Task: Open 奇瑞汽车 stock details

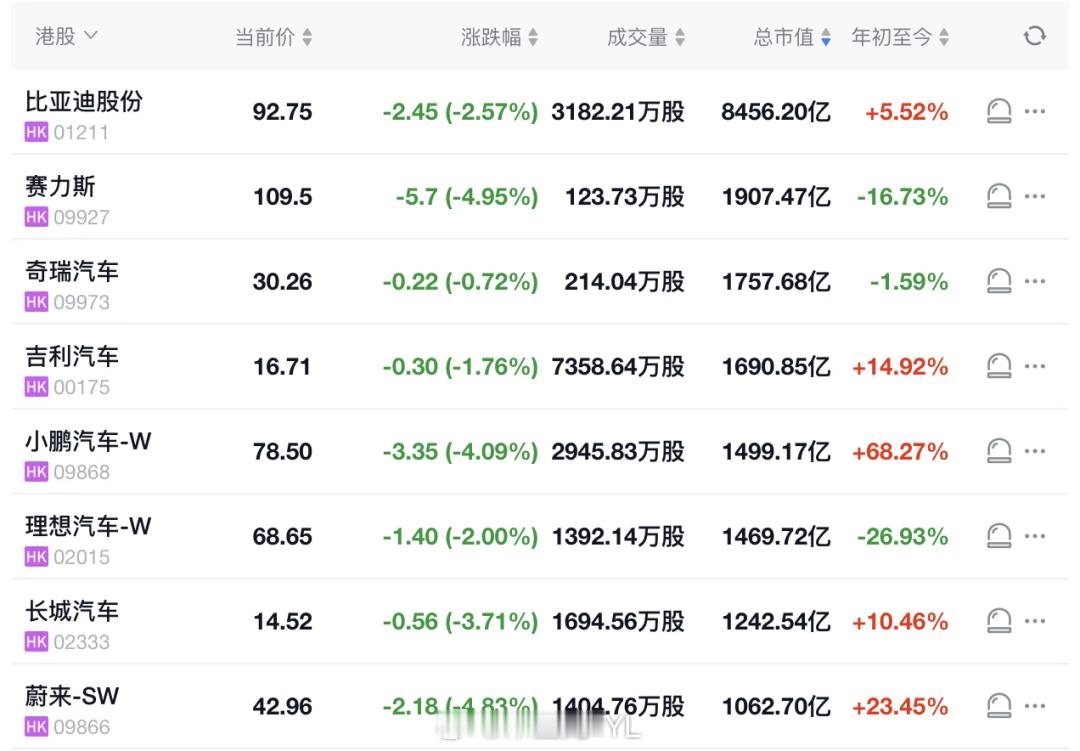Action: tap(72, 271)
